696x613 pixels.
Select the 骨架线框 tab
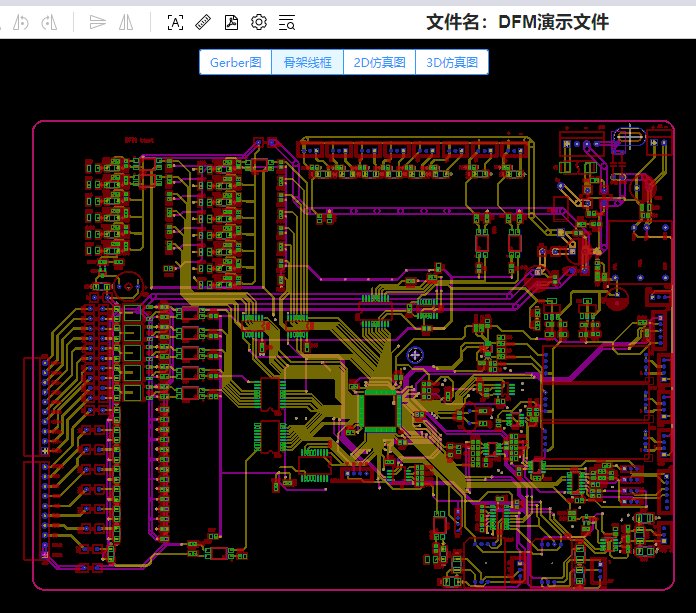click(307, 62)
